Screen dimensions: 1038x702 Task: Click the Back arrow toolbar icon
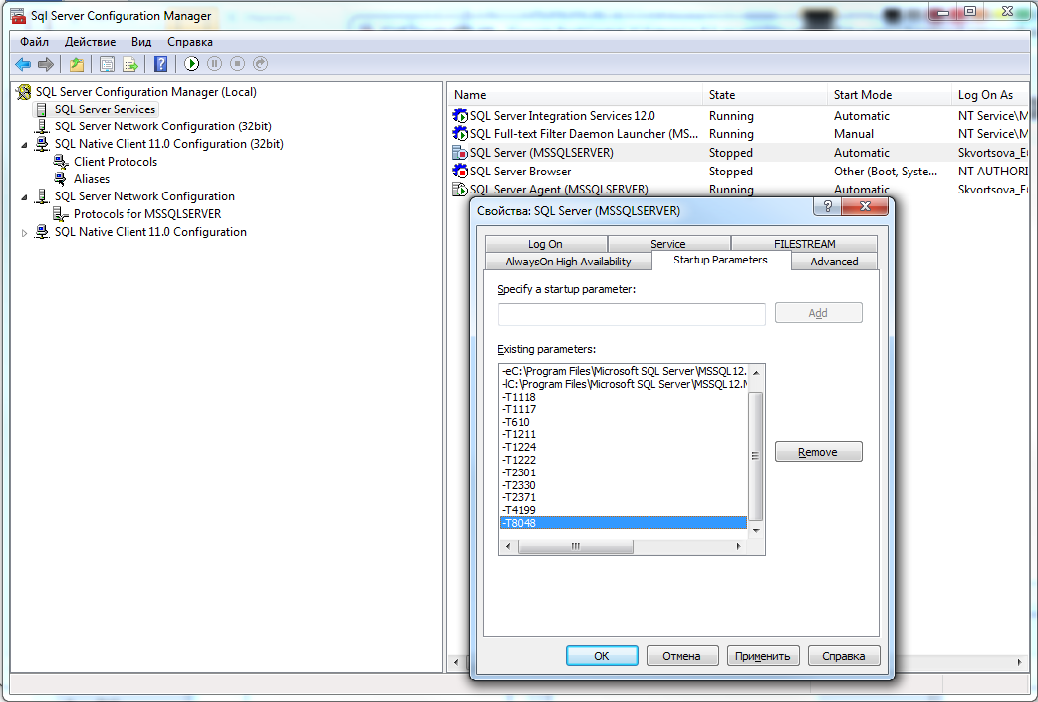(x=23, y=64)
